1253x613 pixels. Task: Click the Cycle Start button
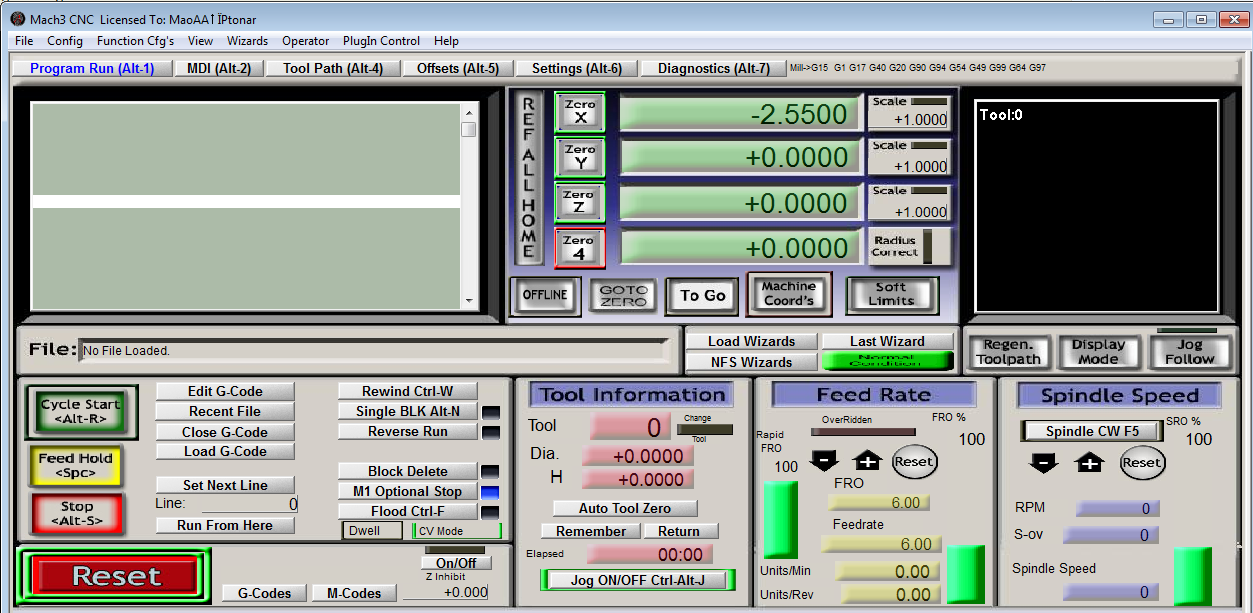click(80, 412)
